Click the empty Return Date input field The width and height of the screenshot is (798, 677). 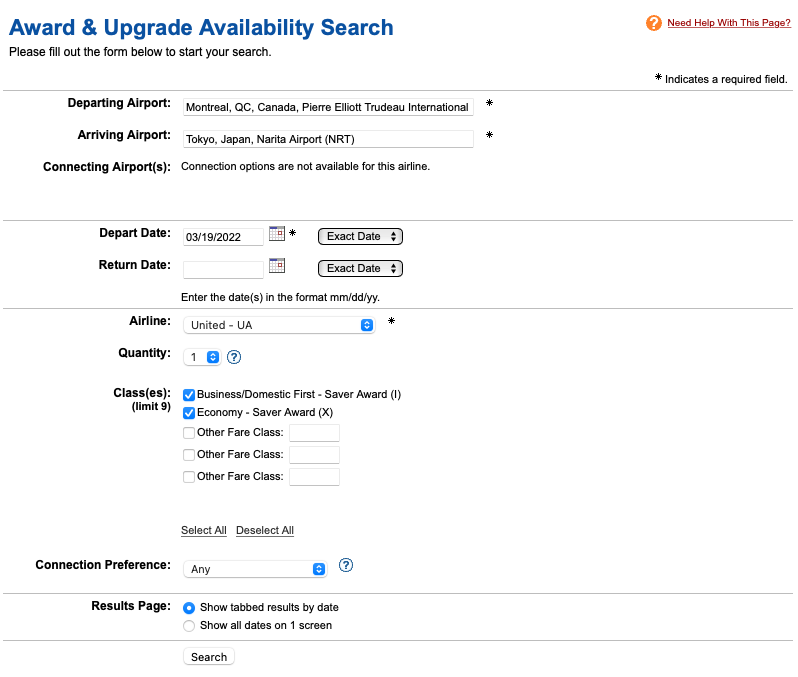(223, 270)
